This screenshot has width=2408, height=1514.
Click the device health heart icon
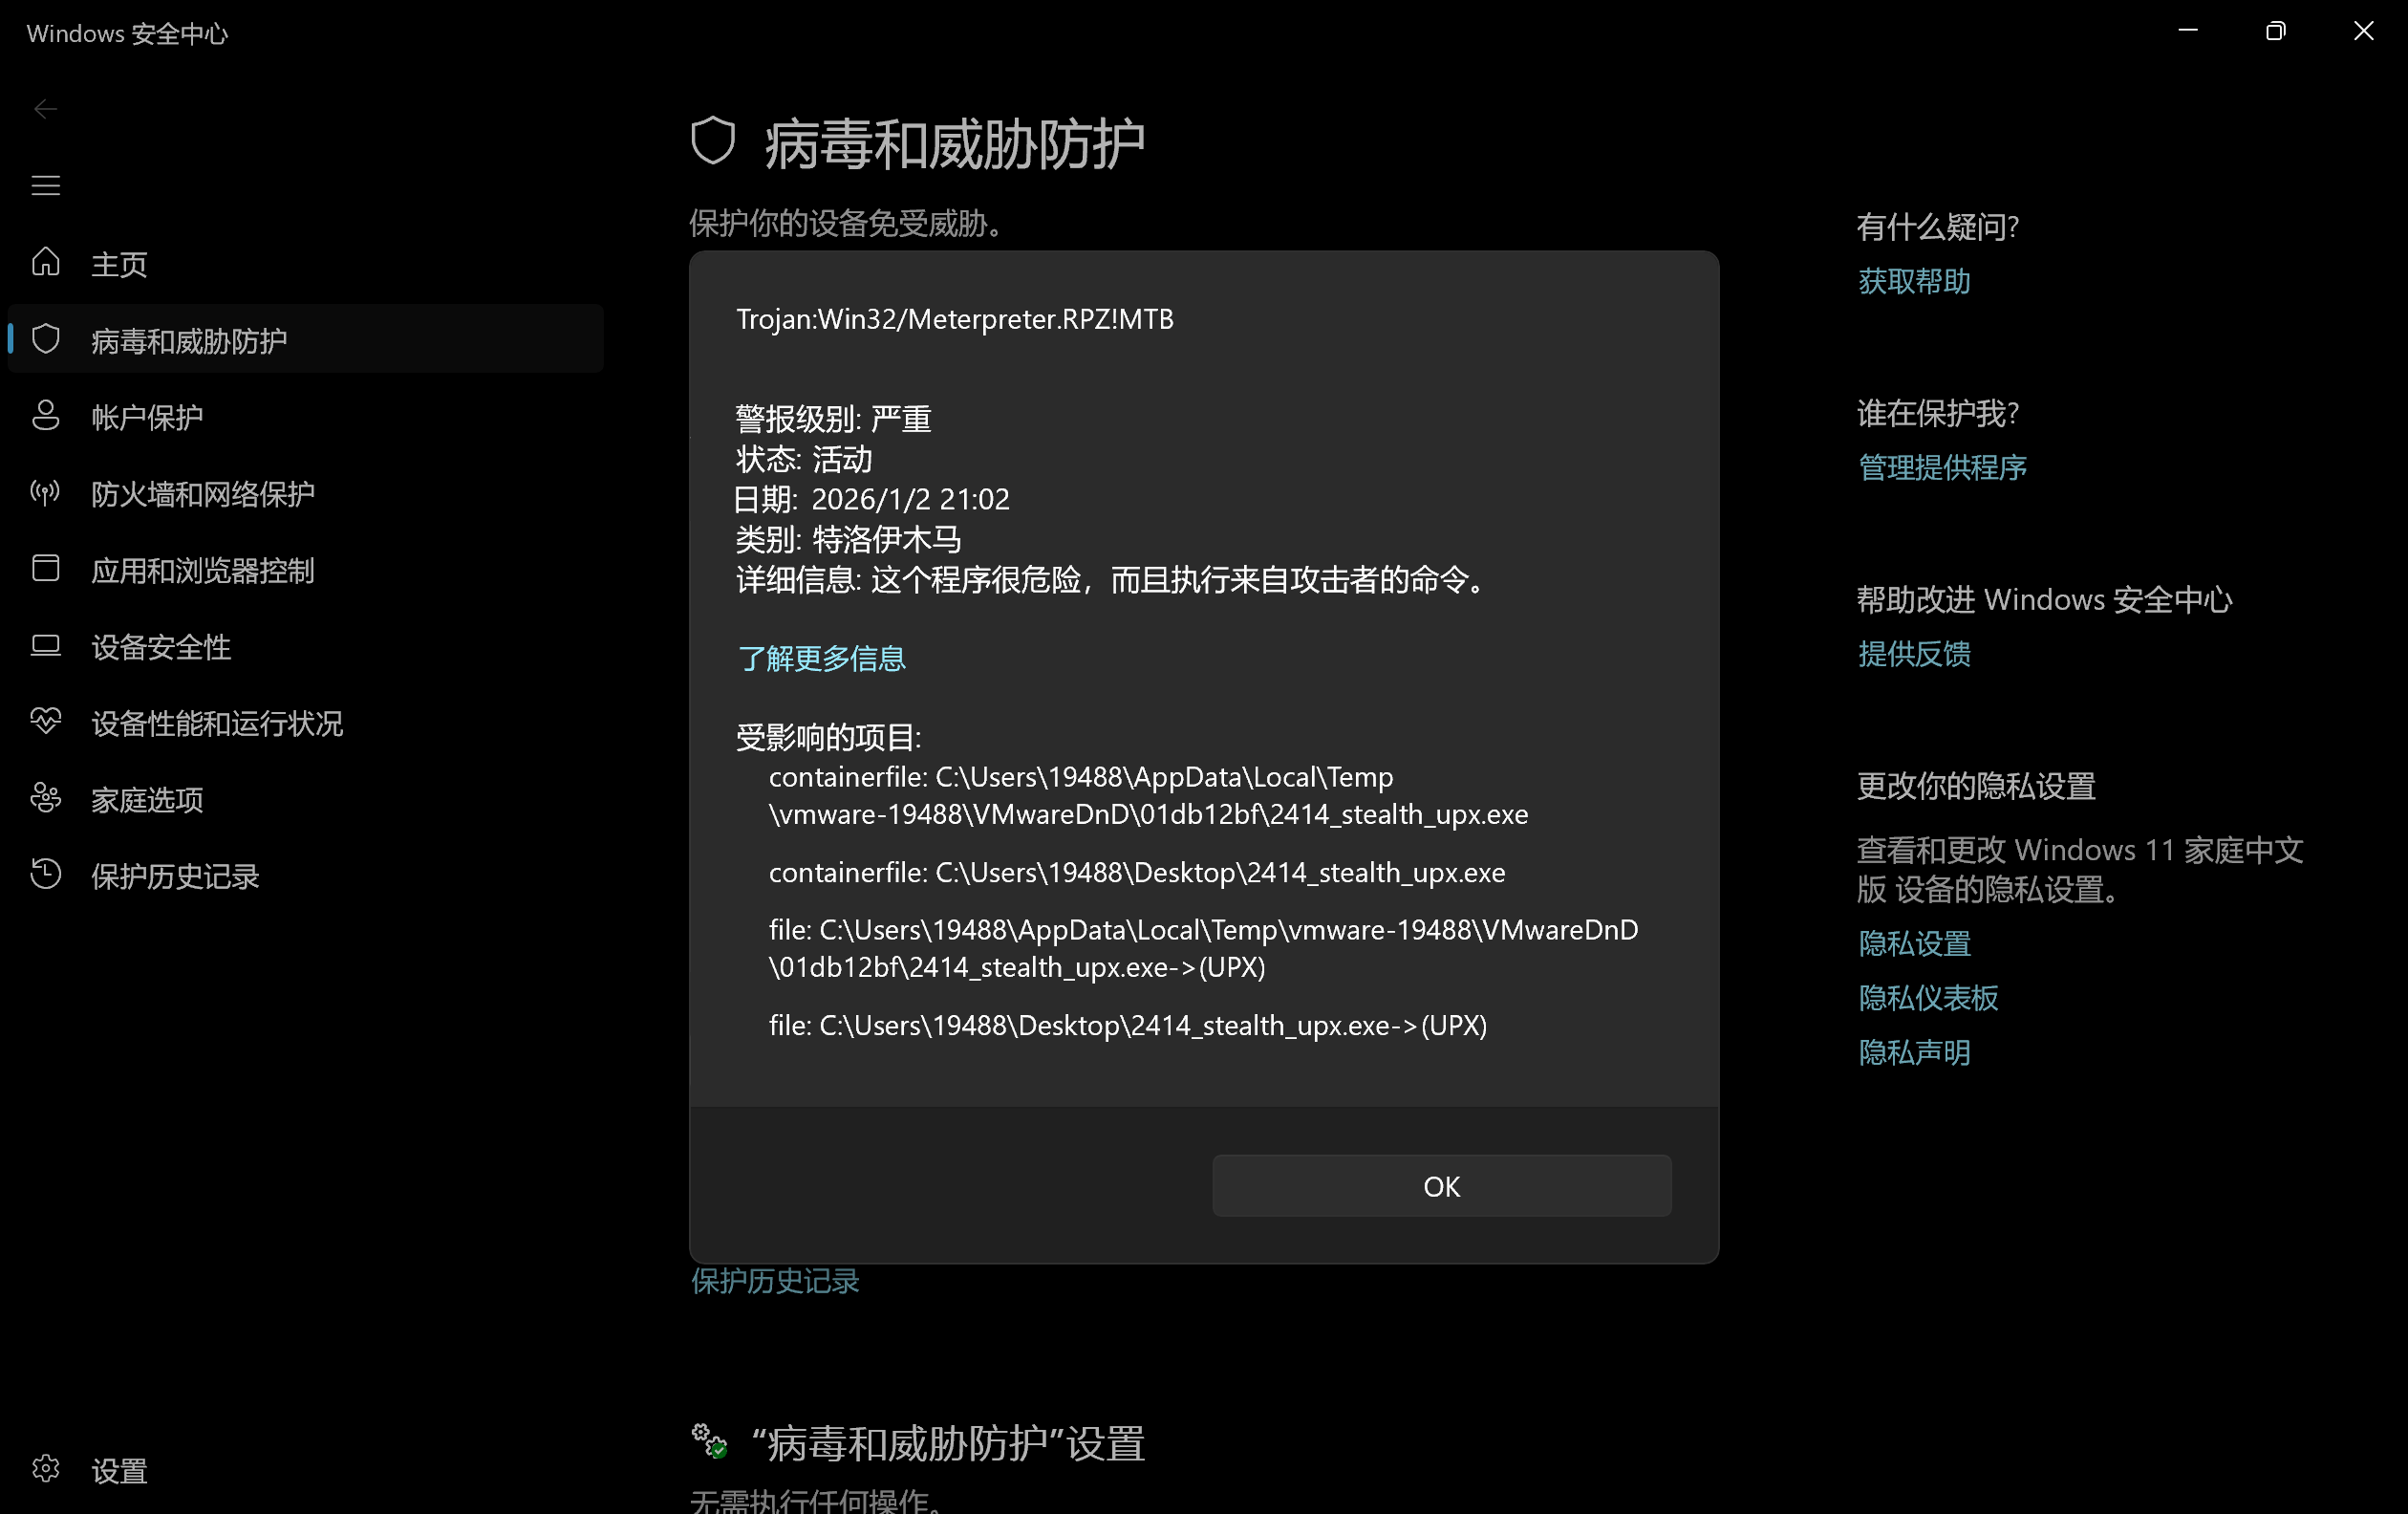point(46,722)
